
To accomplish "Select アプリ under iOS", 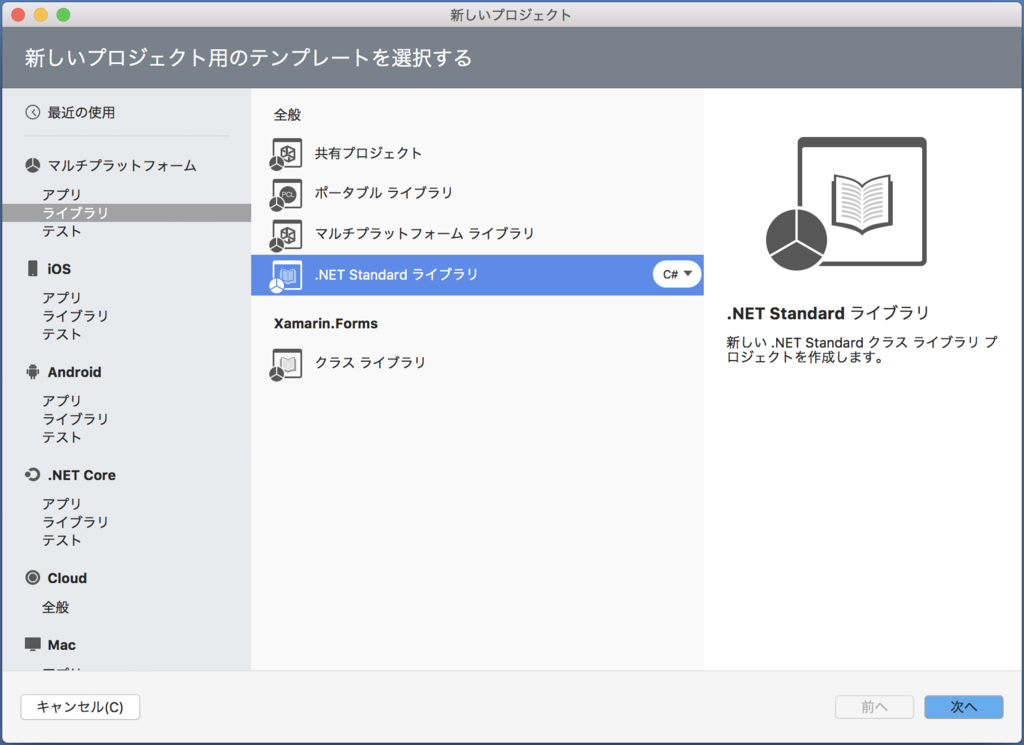I will point(62,298).
